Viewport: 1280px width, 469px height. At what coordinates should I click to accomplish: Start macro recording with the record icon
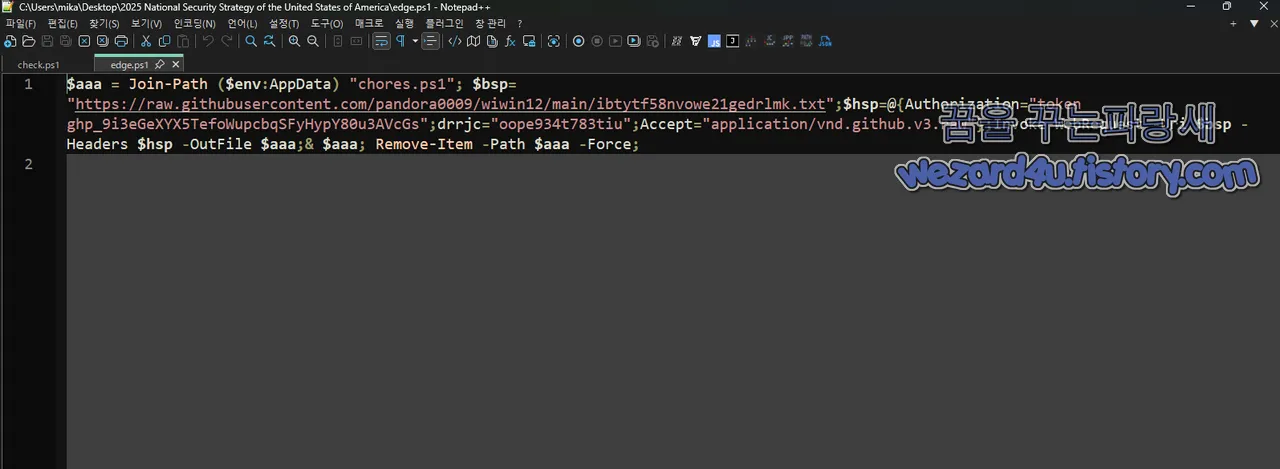tap(578, 41)
